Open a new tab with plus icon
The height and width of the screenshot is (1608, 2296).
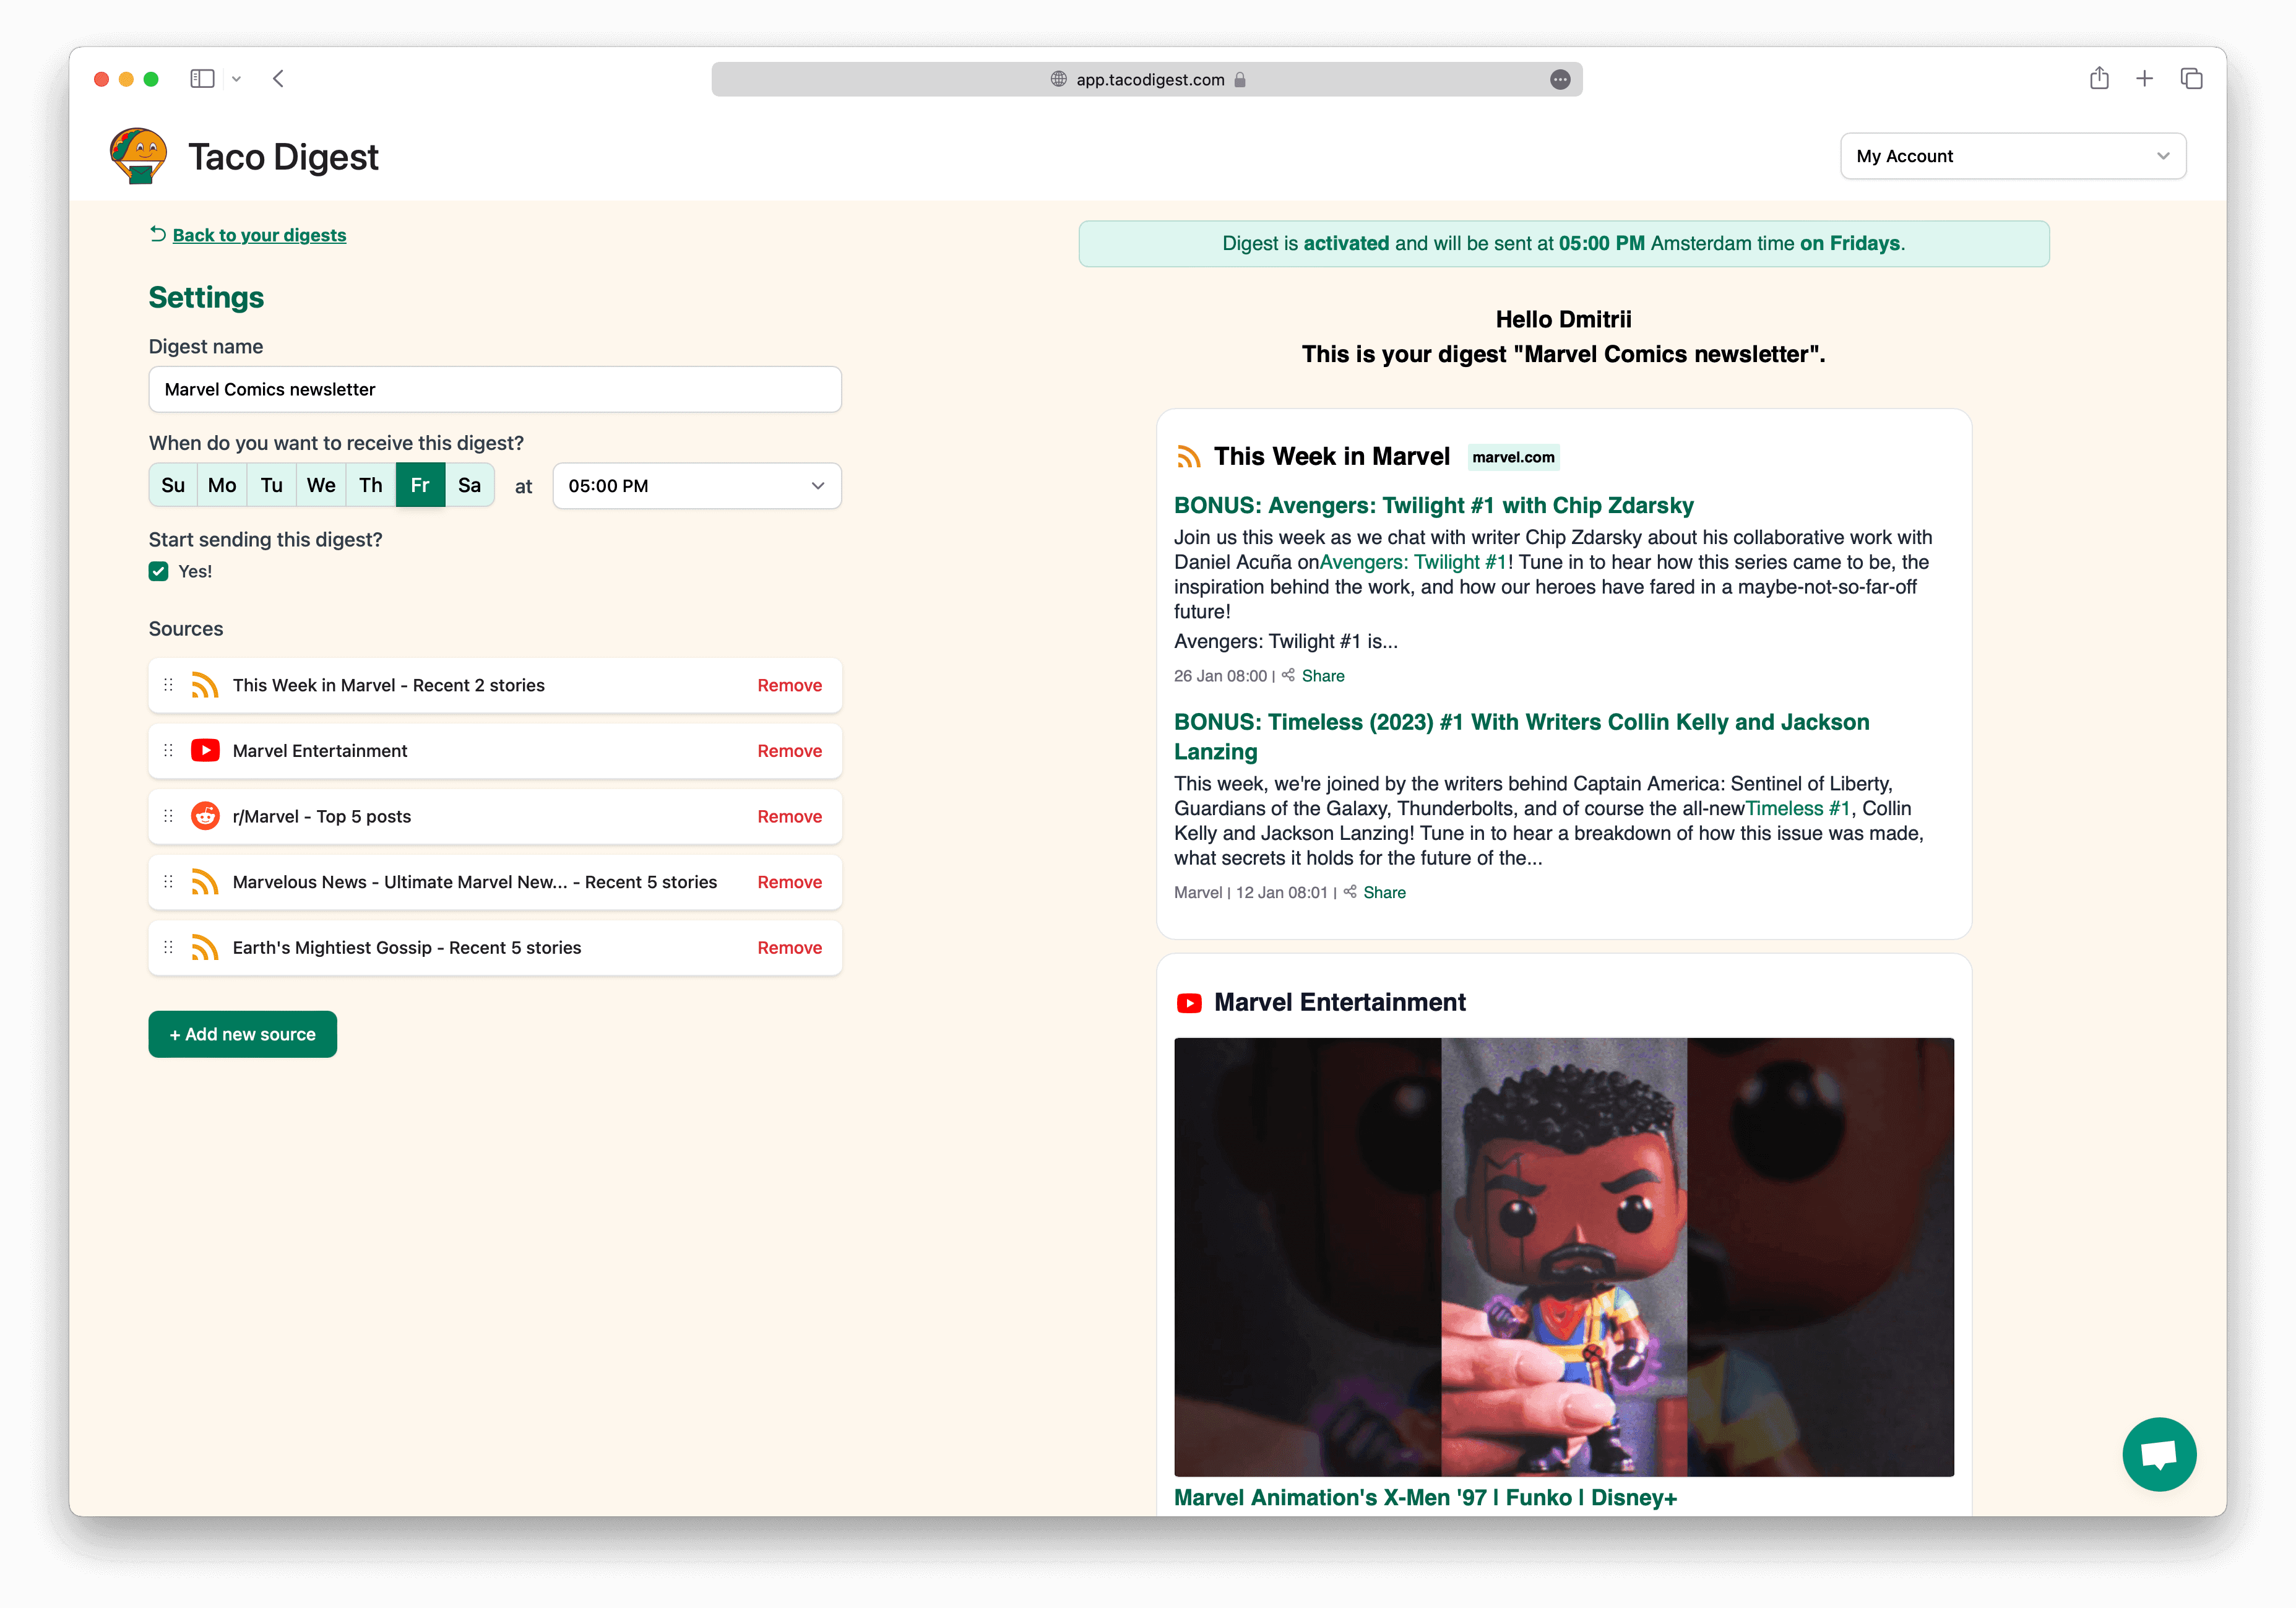(2144, 79)
